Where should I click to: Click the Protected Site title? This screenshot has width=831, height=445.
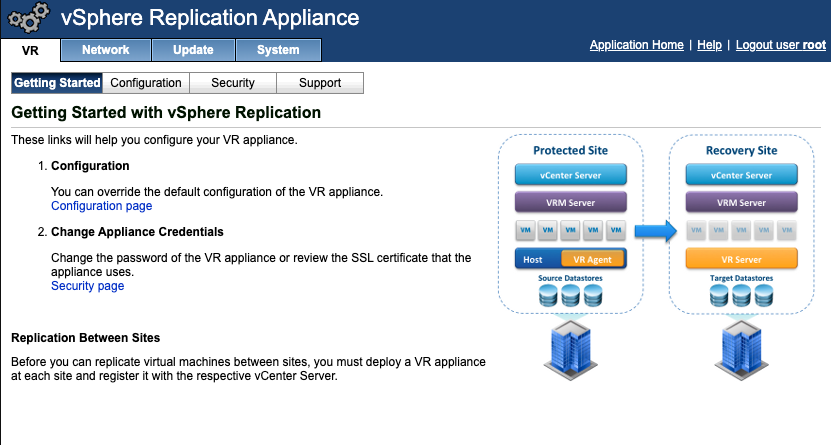(x=570, y=150)
